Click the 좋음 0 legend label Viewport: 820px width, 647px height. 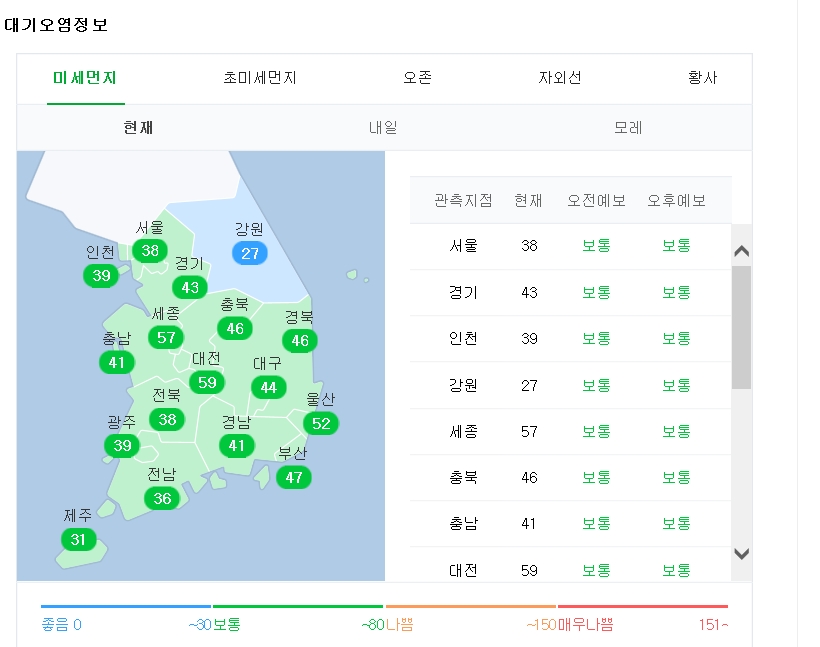click(x=62, y=625)
